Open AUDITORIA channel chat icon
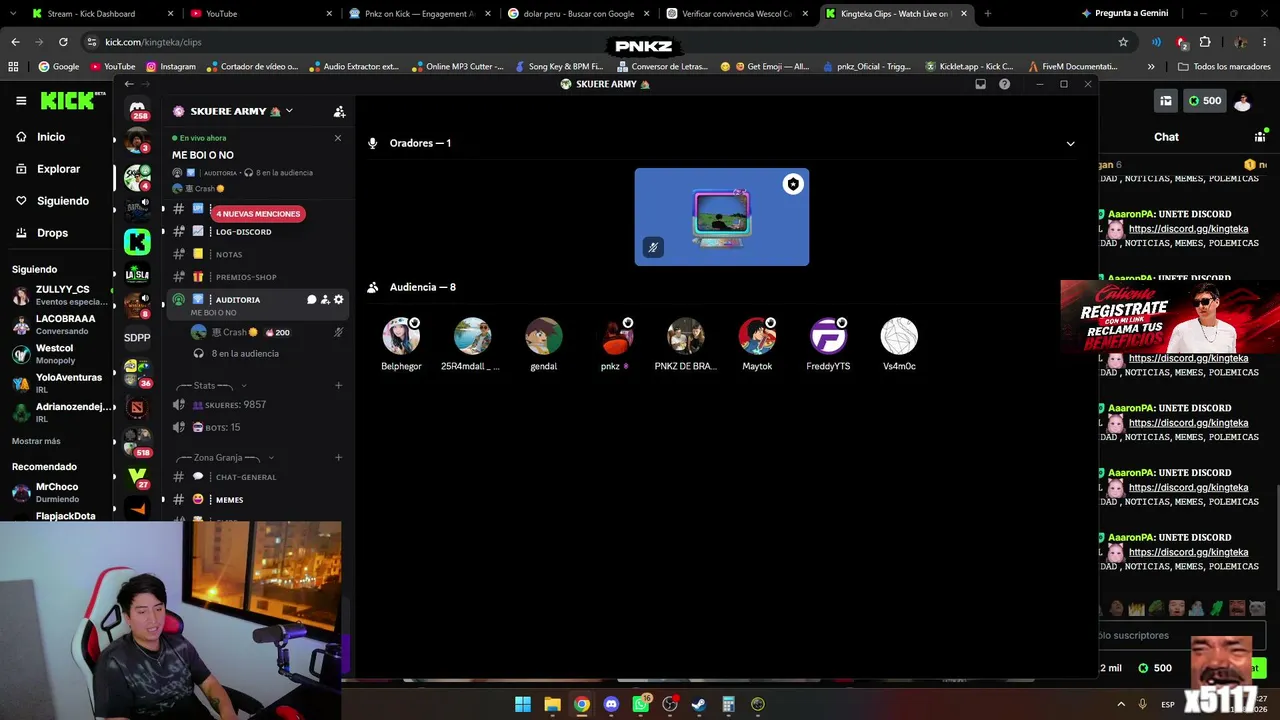The image size is (1280, 720). point(311,299)
